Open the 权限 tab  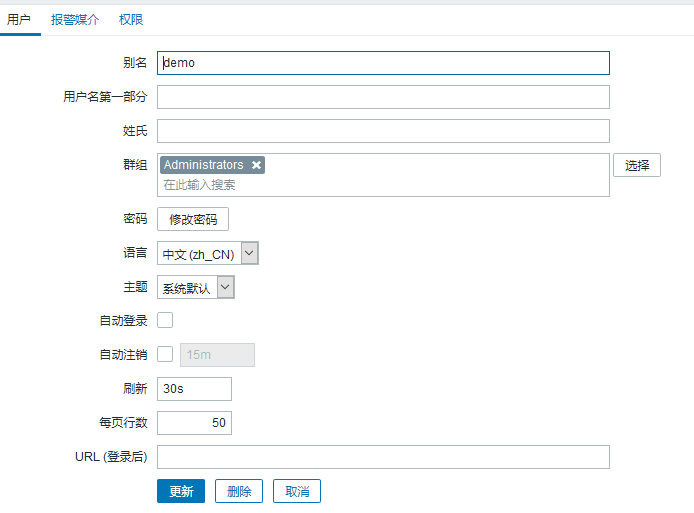point(130,19)
